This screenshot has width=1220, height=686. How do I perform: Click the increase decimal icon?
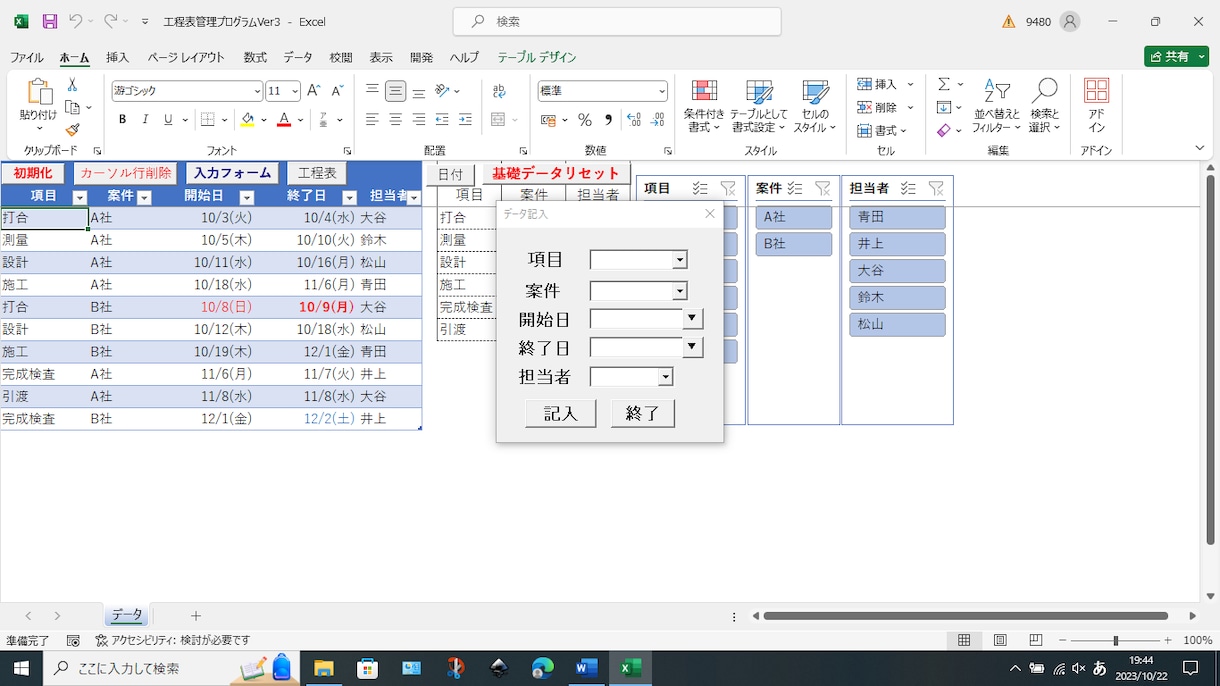633,120
